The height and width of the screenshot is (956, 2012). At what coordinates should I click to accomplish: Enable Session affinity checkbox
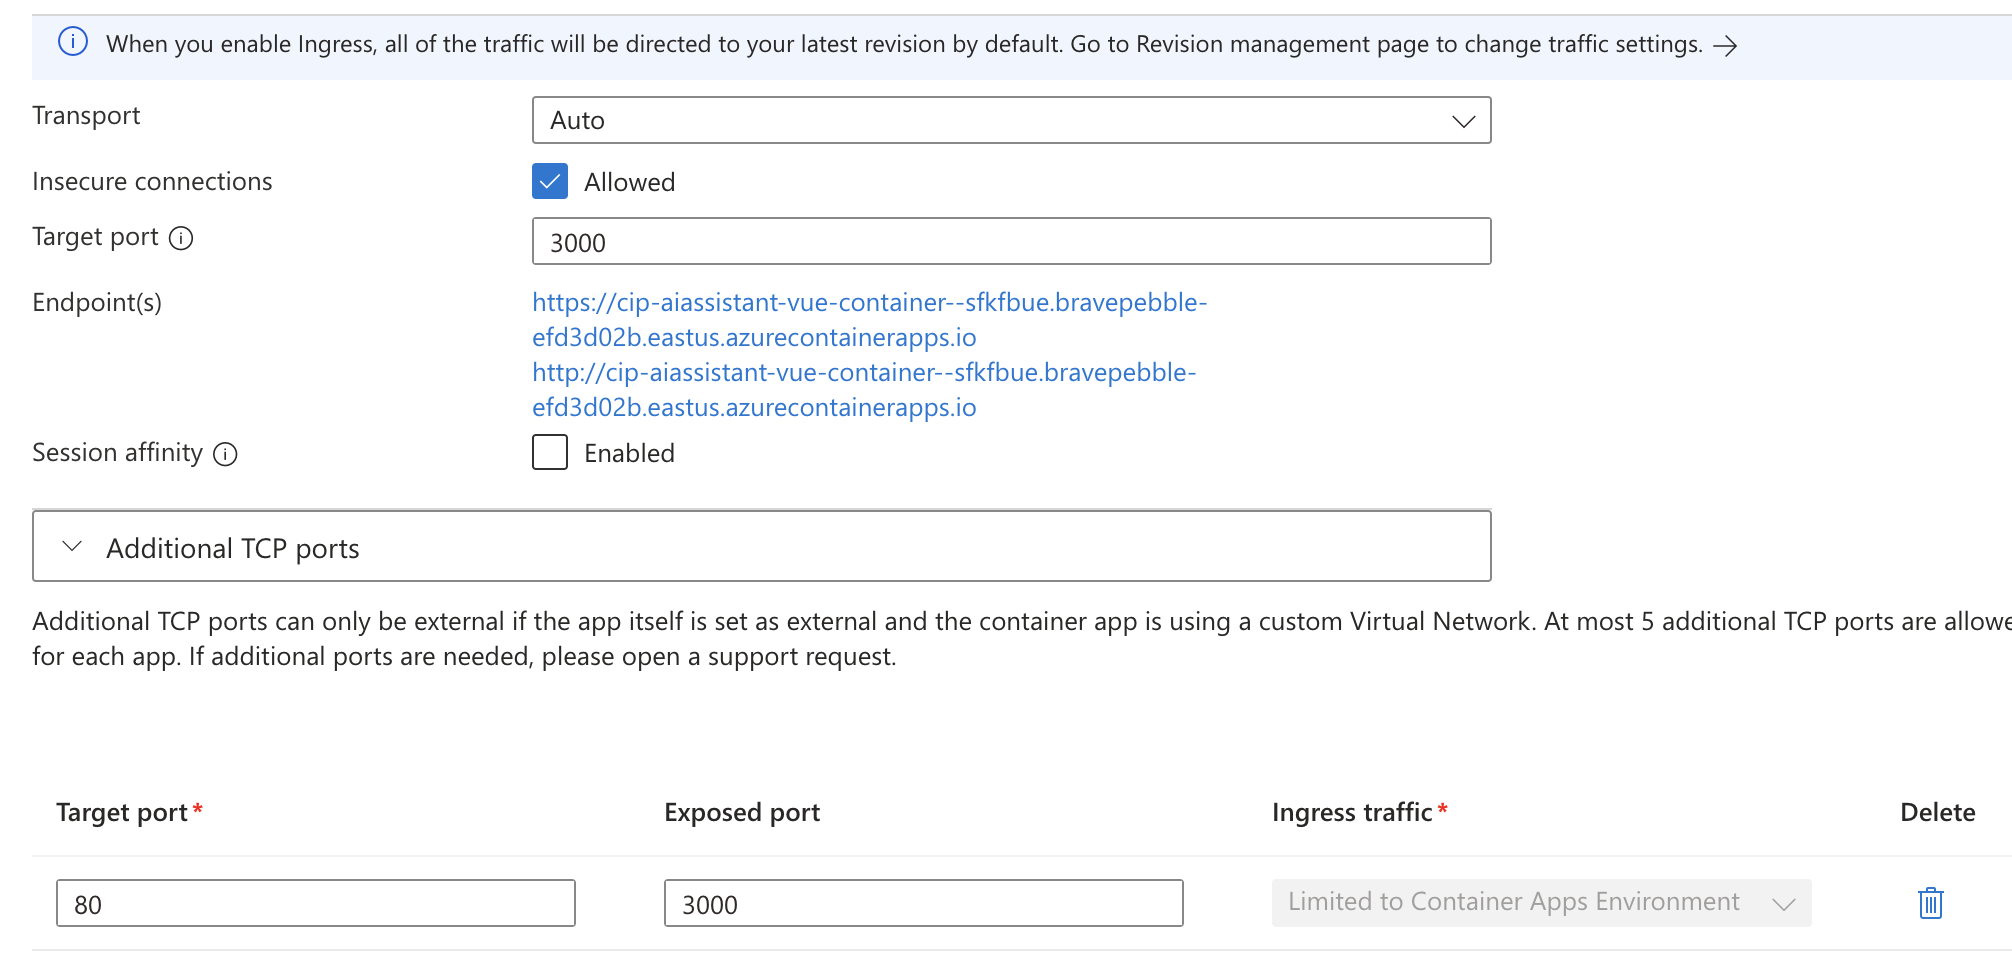pyautogui.click(x=550, y=452)
